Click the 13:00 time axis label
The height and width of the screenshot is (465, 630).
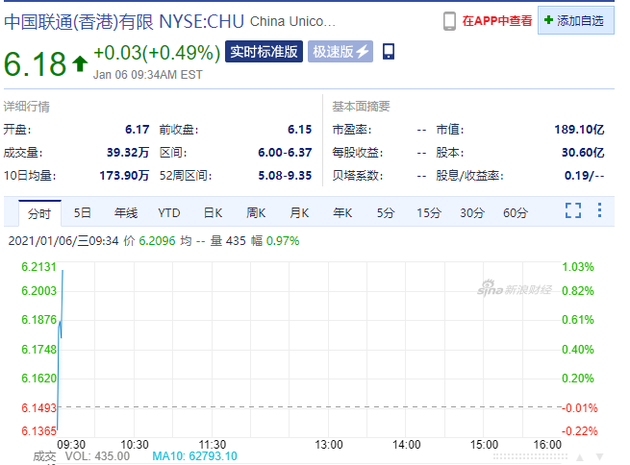coord(329,445)
